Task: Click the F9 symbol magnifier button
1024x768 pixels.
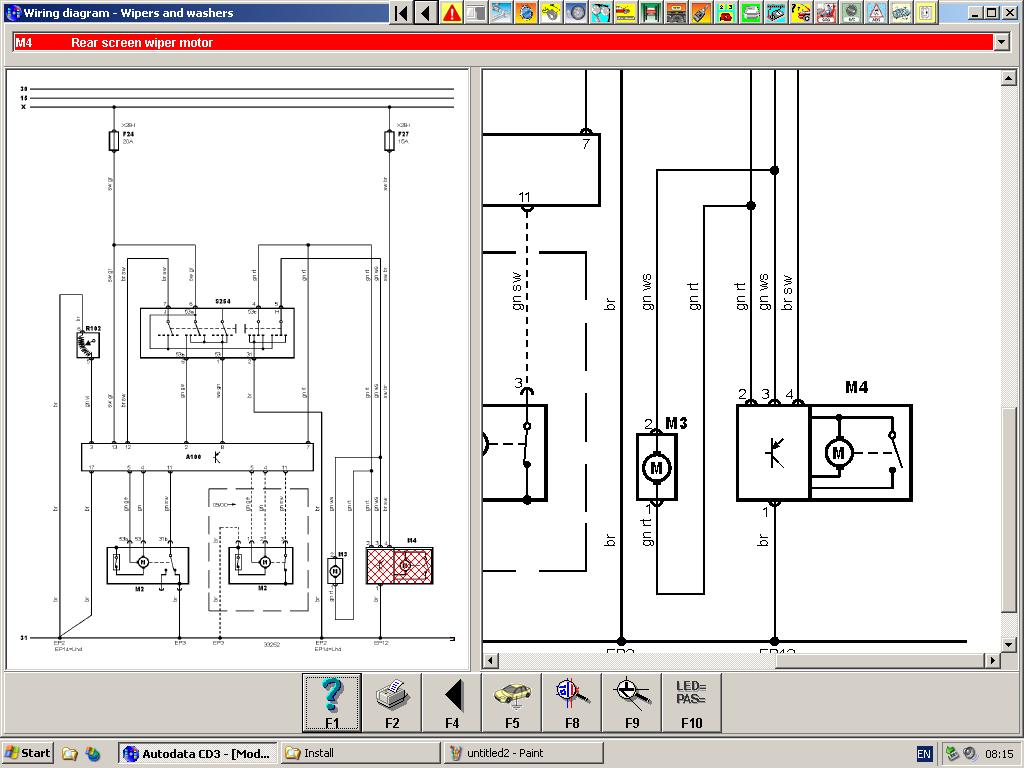Action: click(x=632, y=702)
